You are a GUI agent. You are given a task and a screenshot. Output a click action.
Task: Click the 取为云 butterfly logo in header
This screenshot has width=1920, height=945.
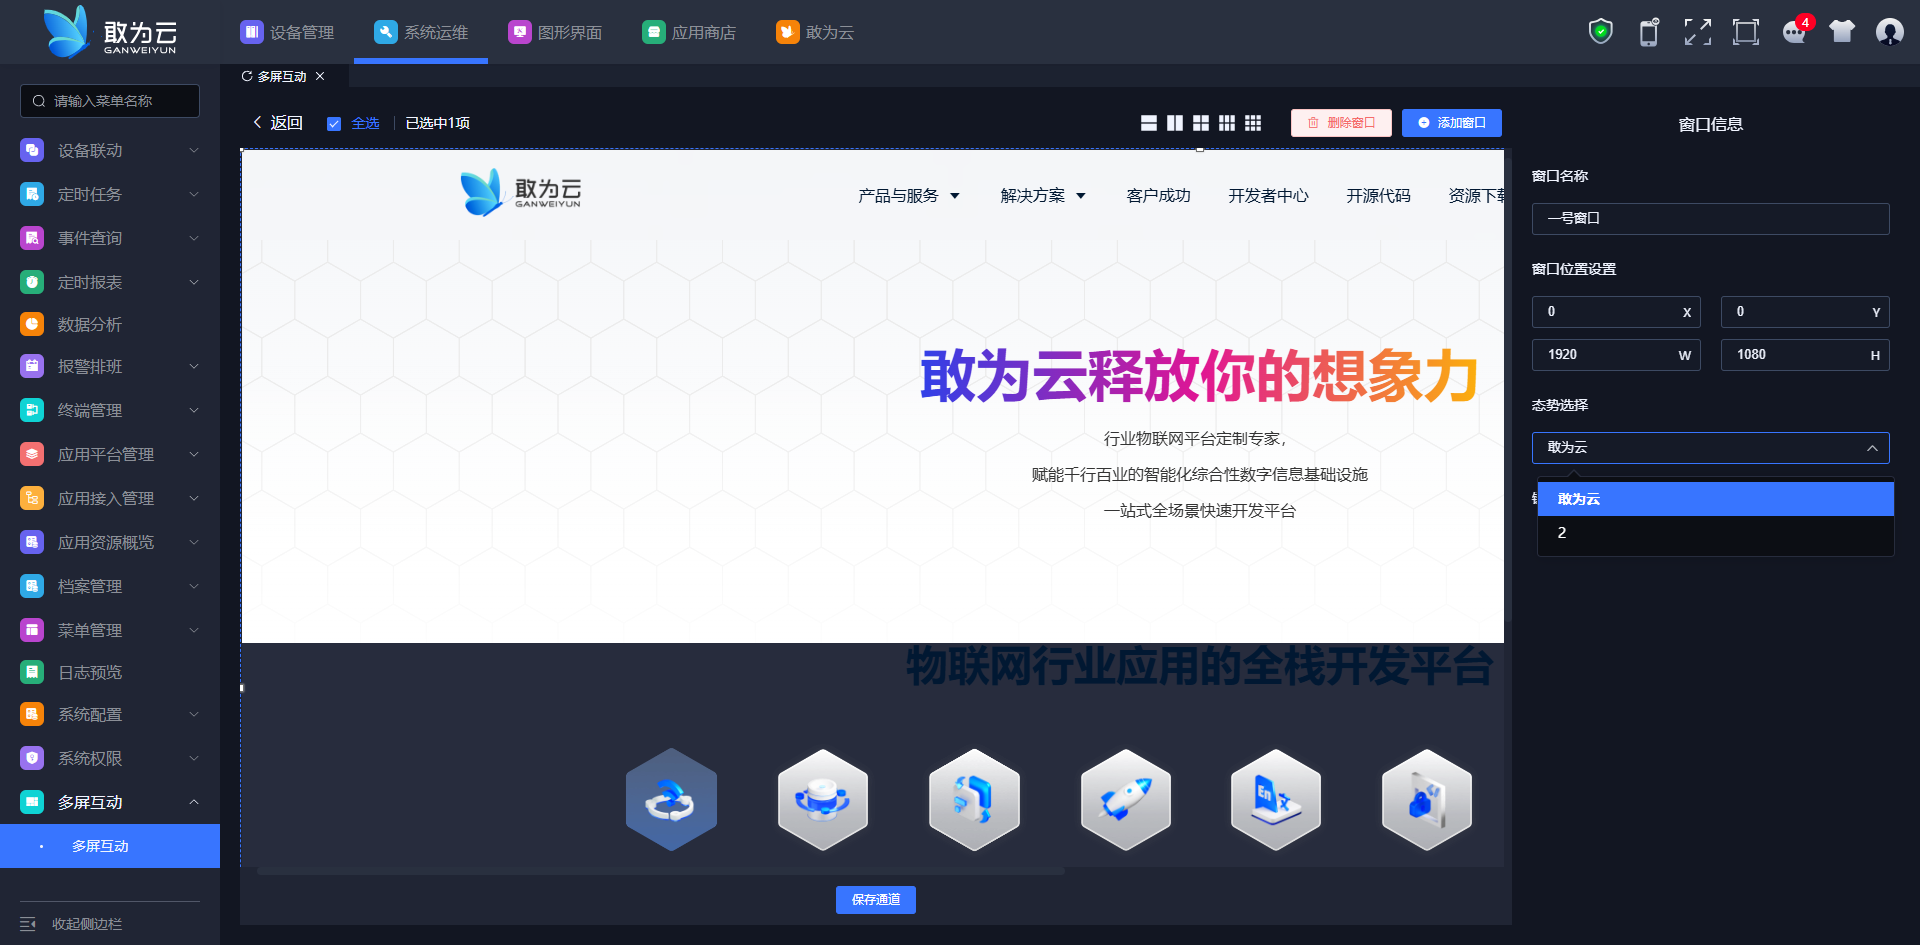point(110,32)
